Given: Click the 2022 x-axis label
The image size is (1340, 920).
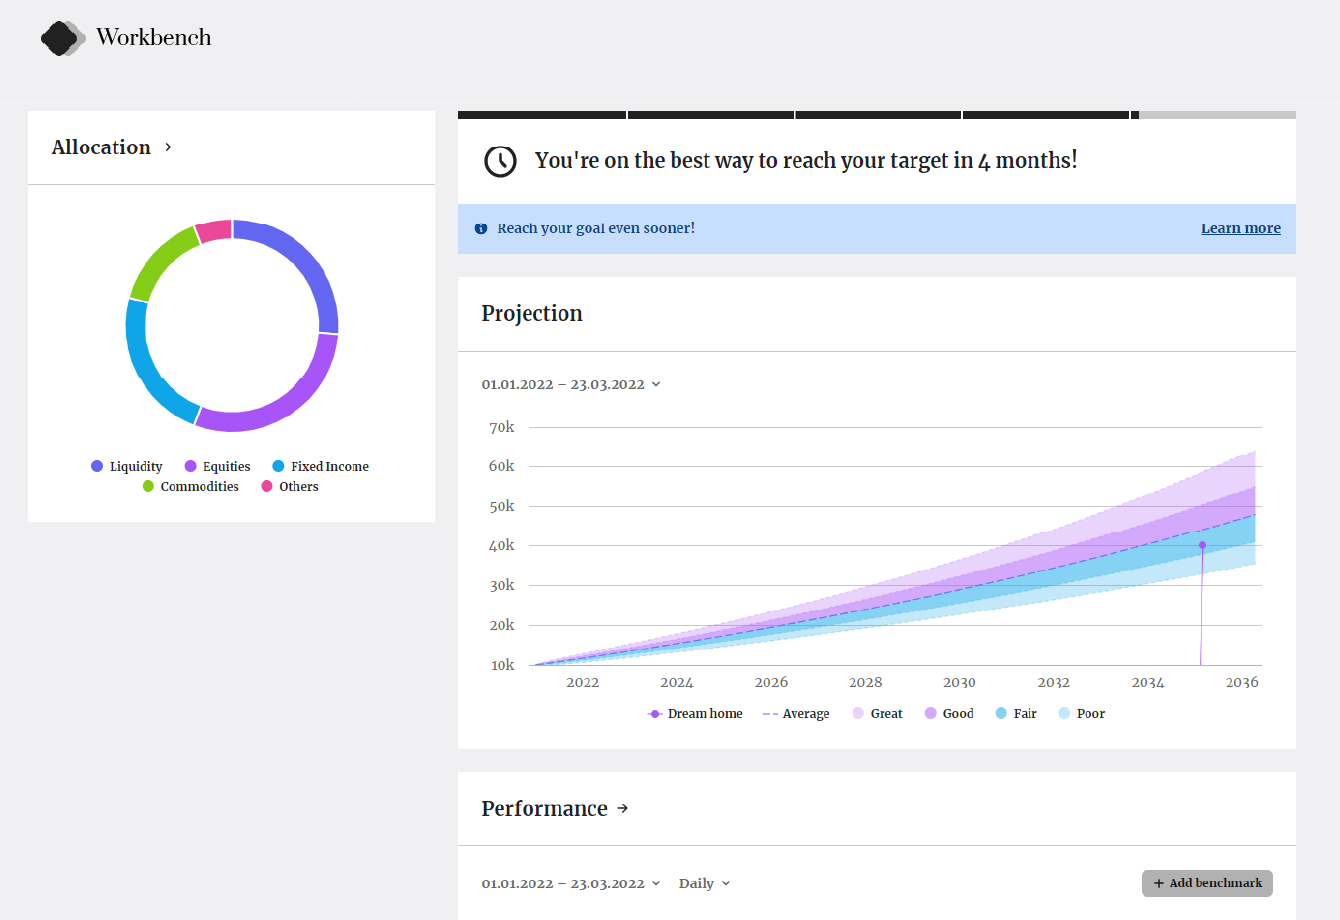Looking at the screenshot, I should [x=583, y=682].
